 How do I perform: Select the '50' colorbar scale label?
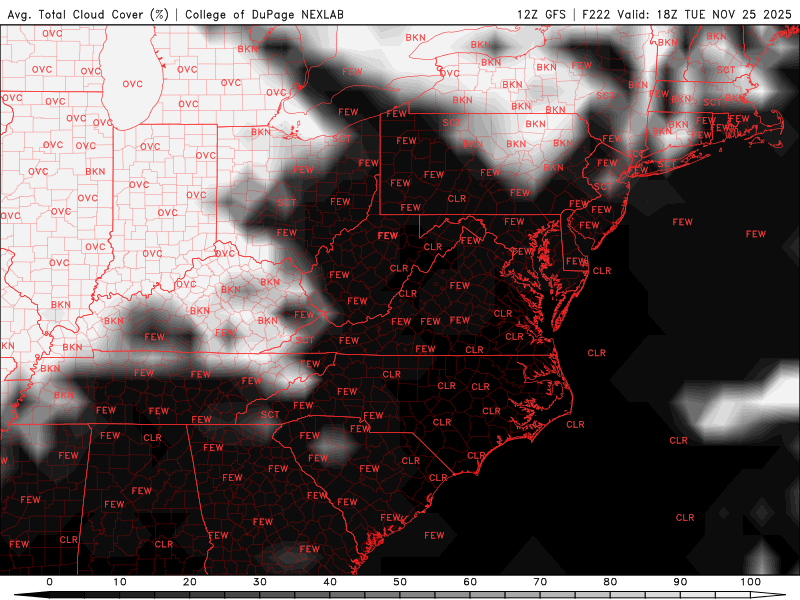tap(400, 582)
